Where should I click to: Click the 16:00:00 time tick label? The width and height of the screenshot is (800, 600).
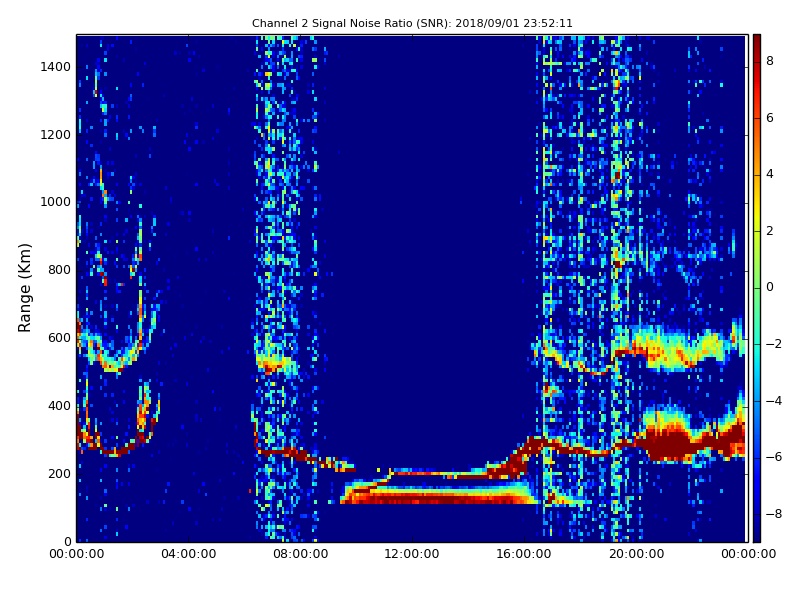point(524,554)
